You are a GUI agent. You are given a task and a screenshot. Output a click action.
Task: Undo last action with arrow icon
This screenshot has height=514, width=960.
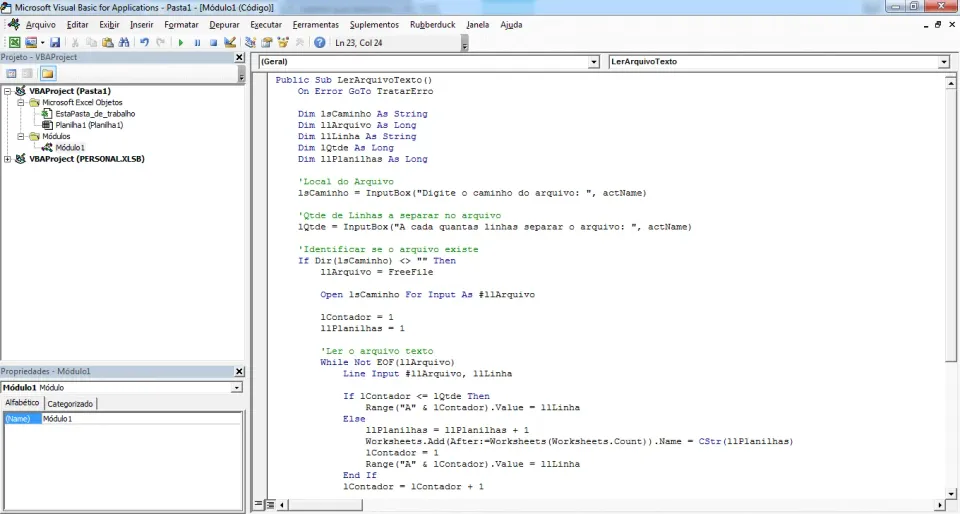[x=144, y=42]
